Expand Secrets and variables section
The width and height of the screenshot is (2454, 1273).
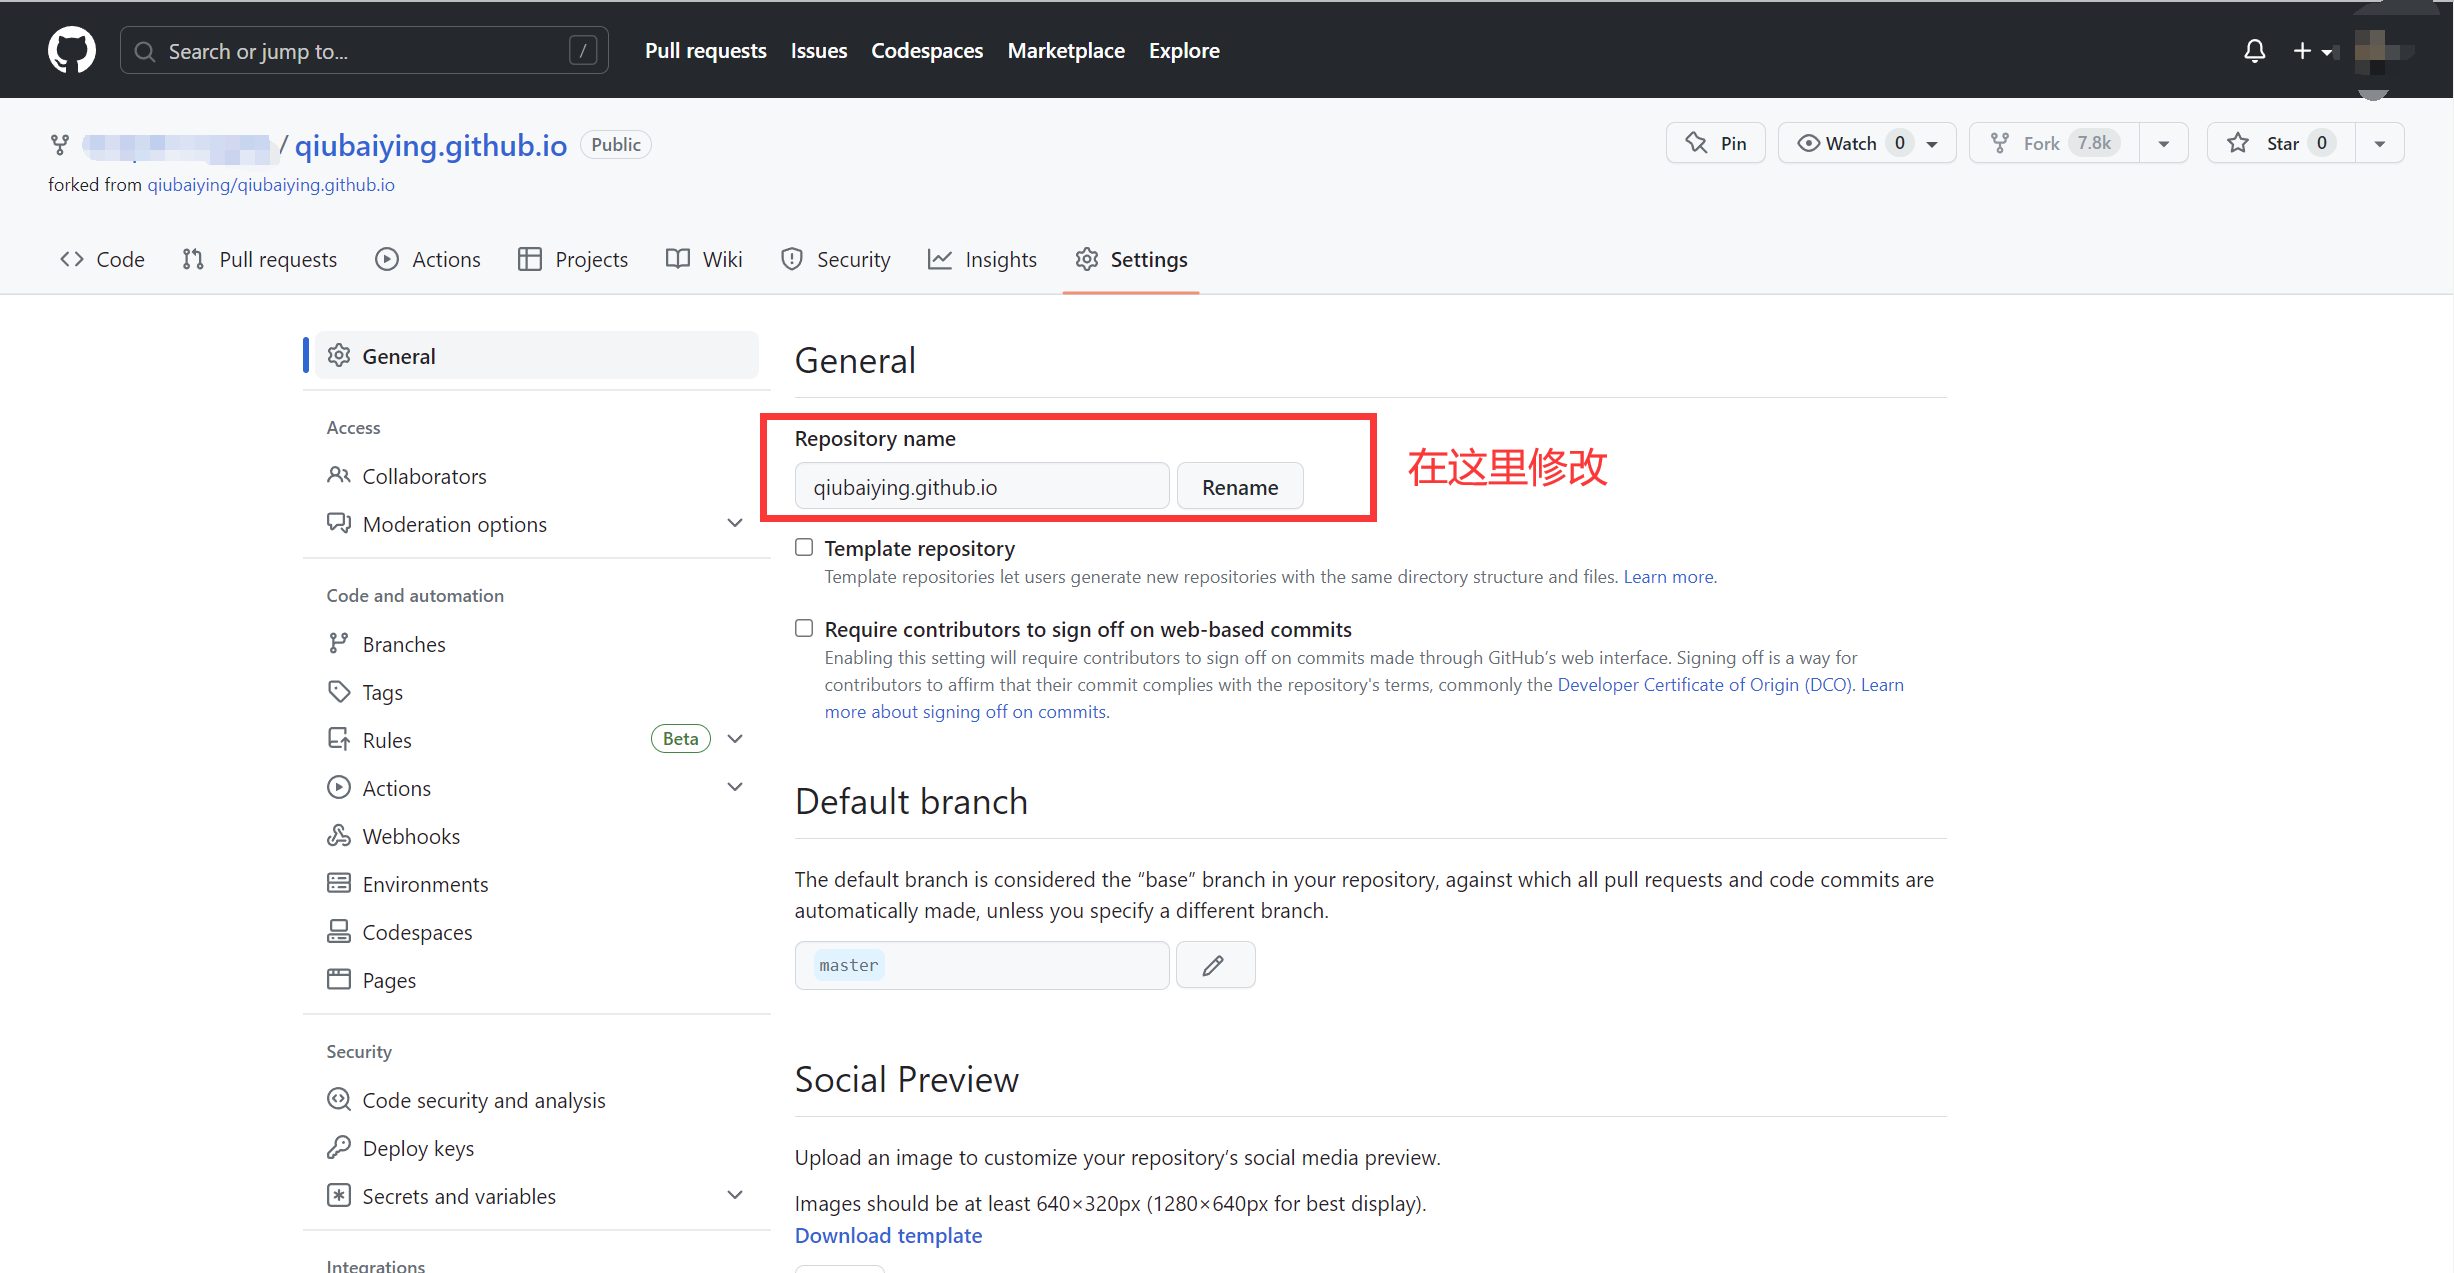click(735, 1195)
